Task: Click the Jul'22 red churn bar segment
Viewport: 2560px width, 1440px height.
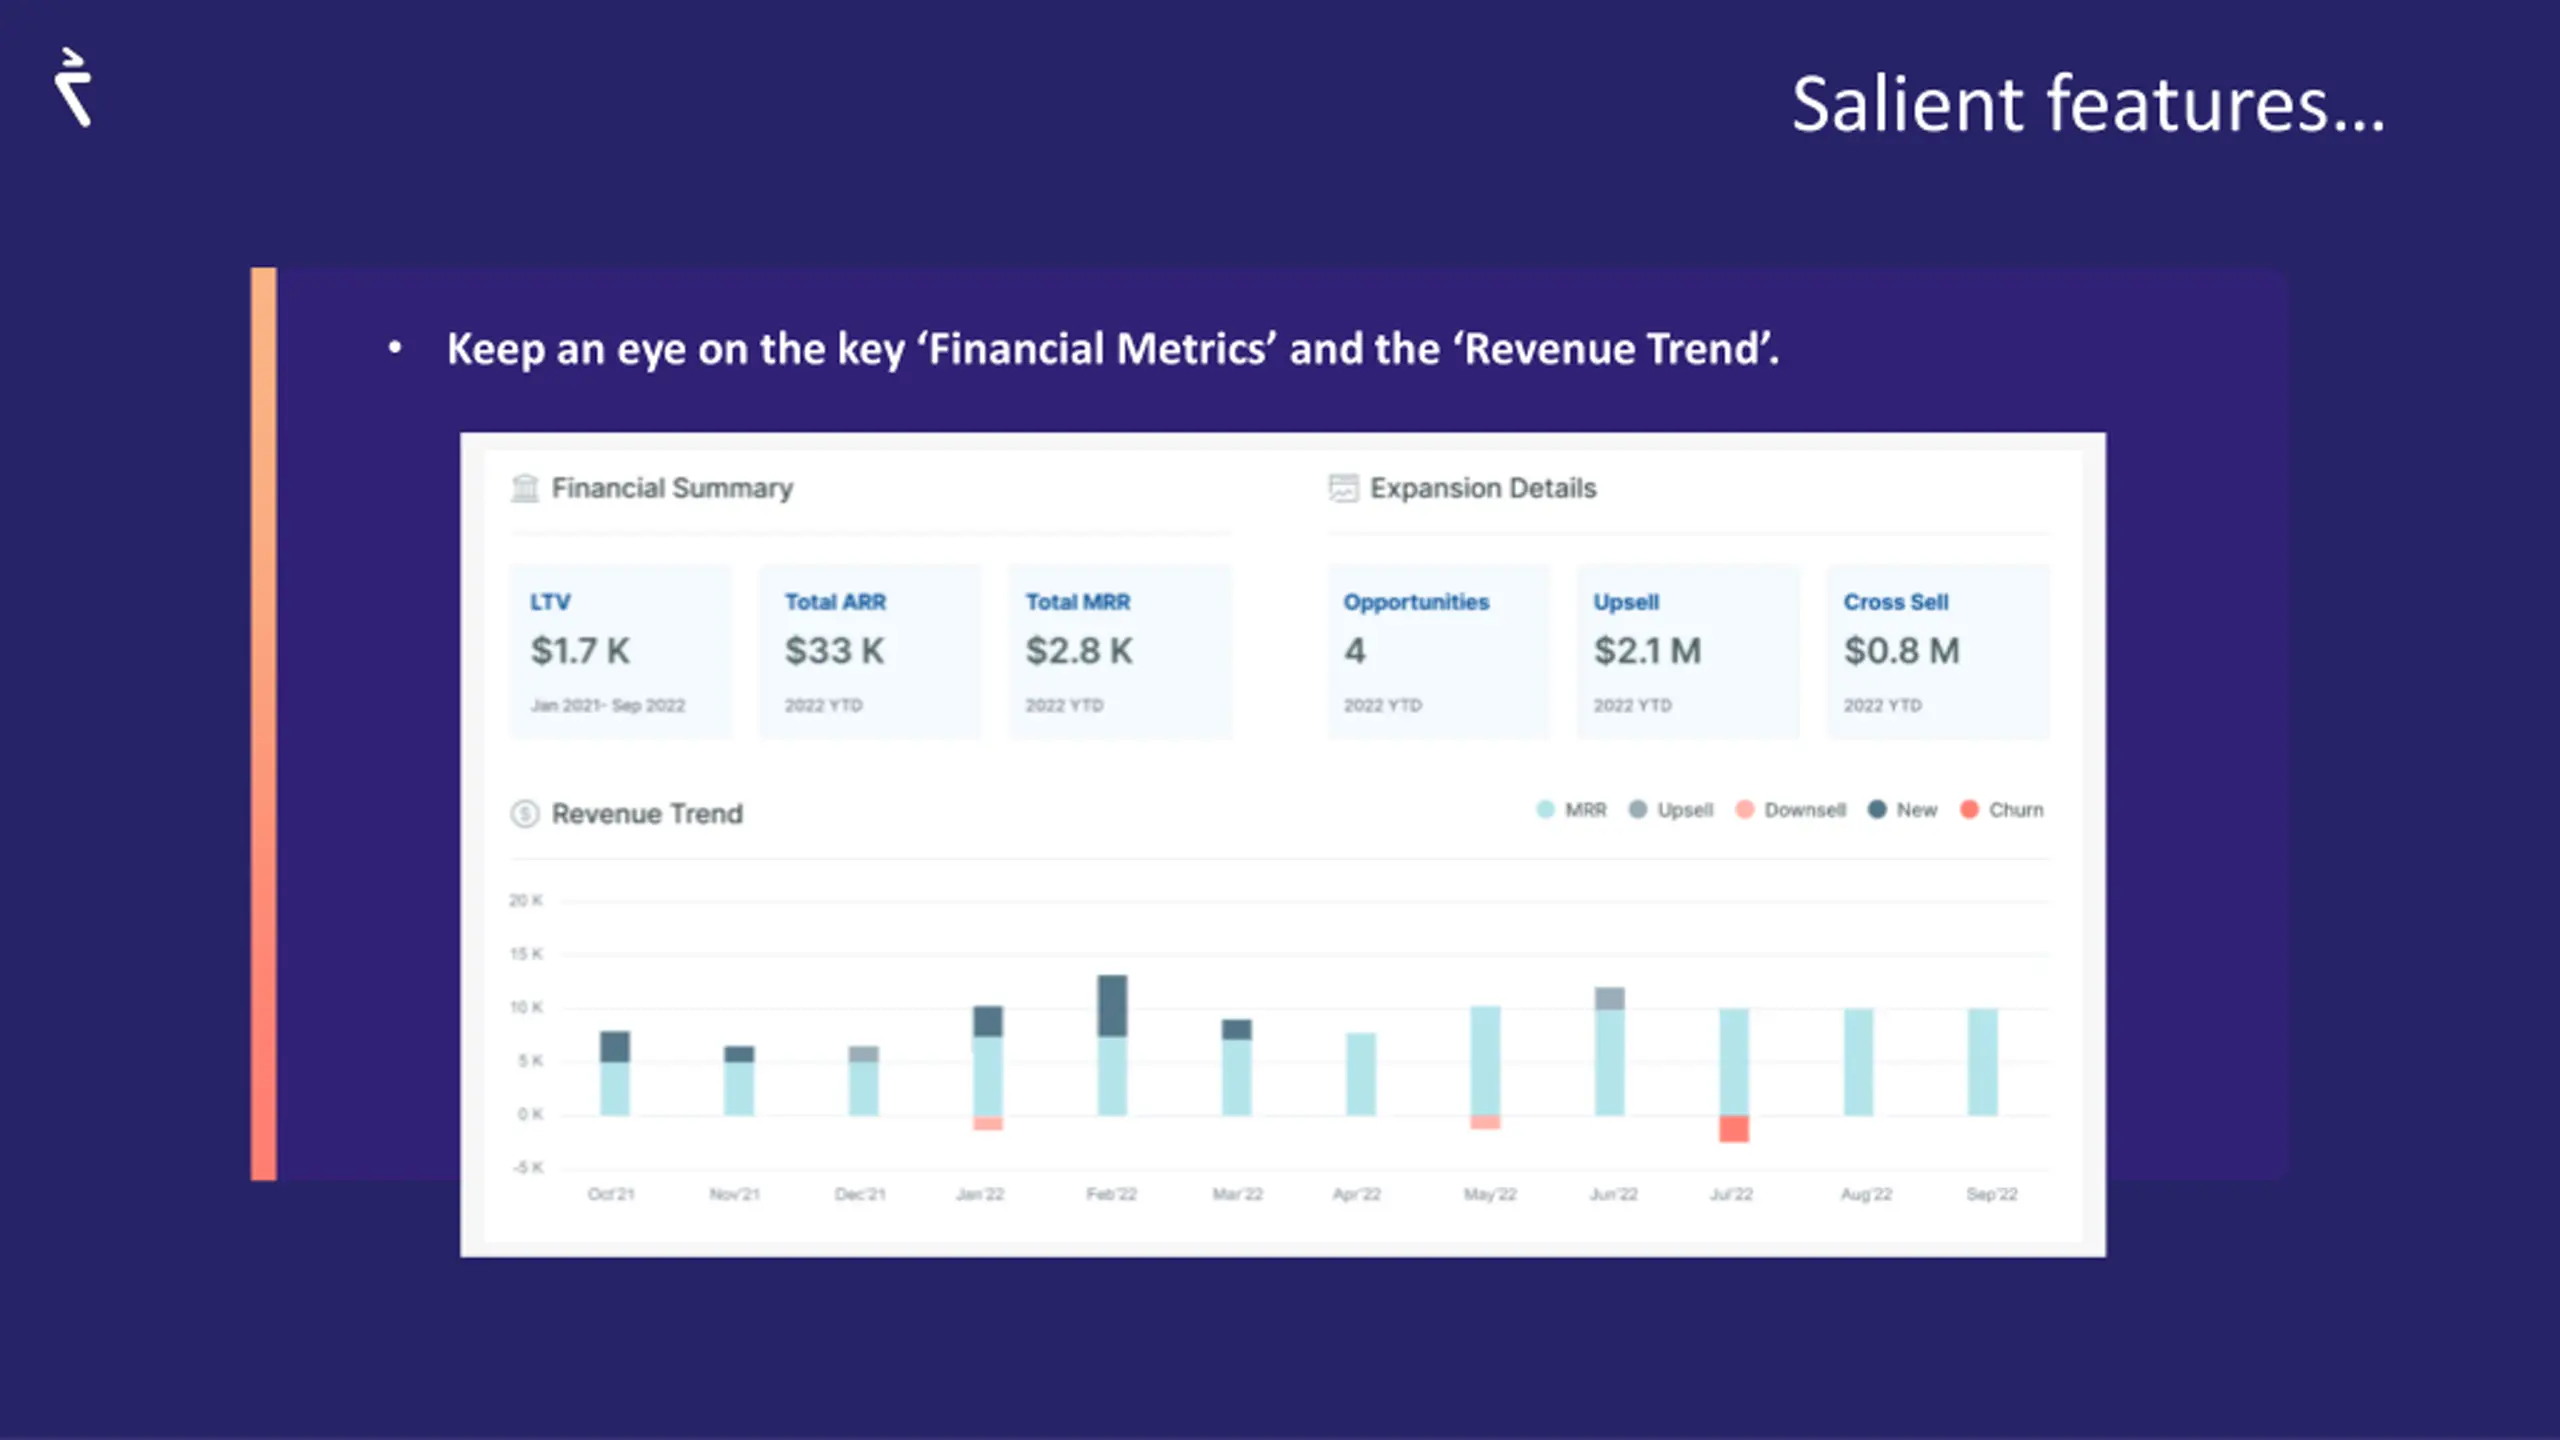Action: click(1734, 1128)
